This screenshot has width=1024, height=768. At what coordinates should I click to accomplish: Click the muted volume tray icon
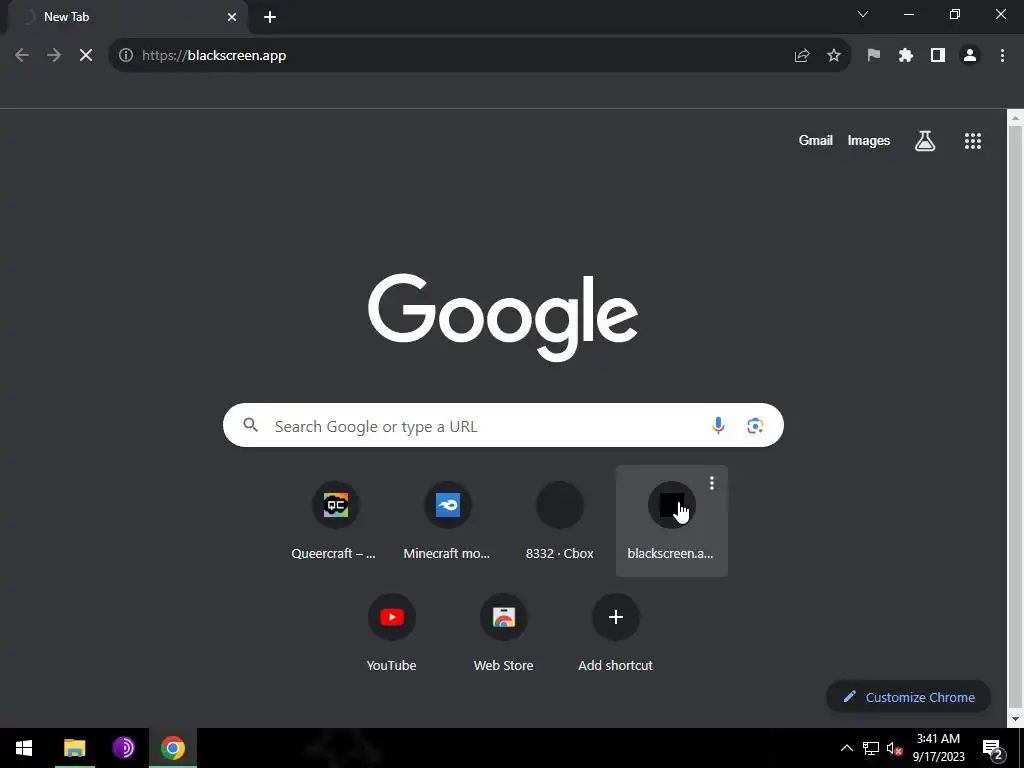(x=894, y=748)
